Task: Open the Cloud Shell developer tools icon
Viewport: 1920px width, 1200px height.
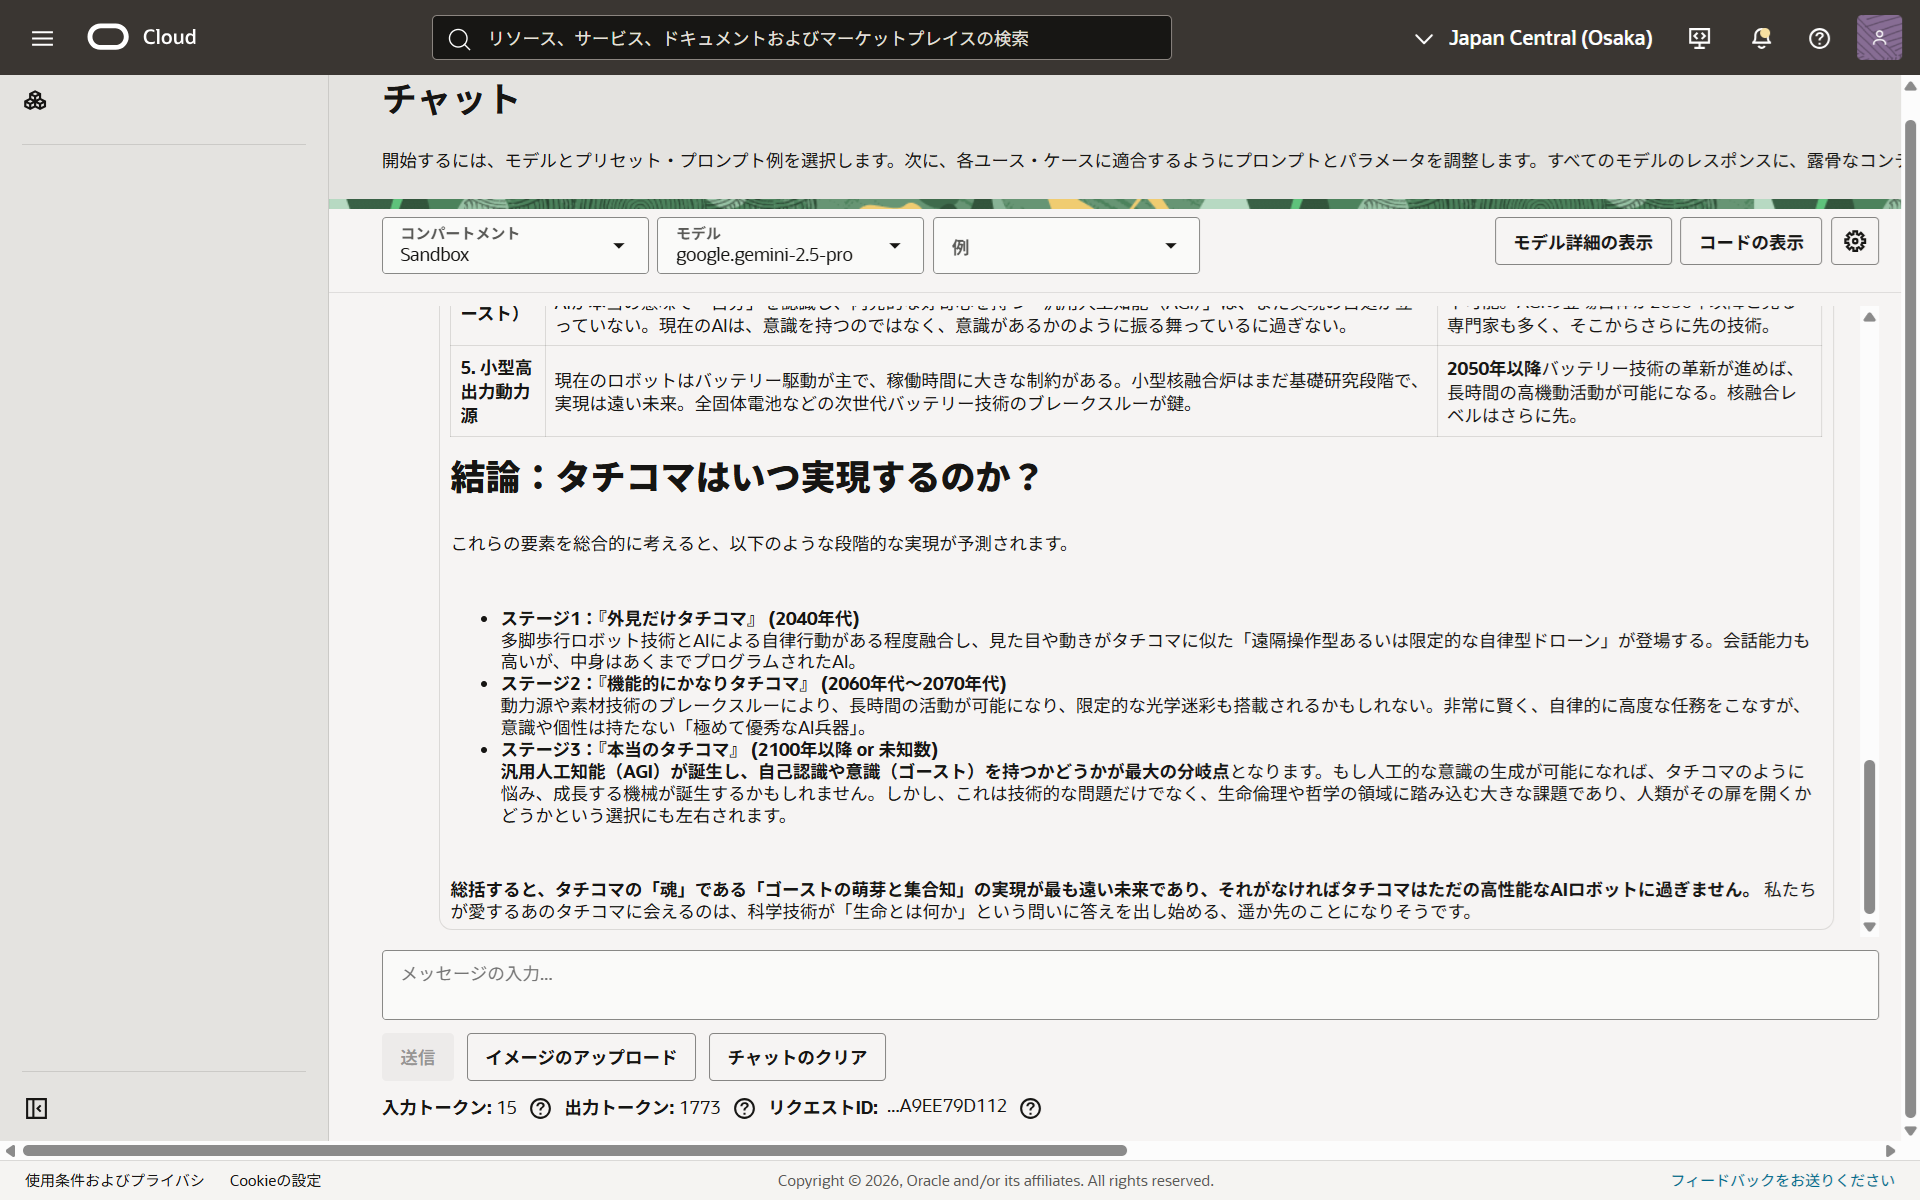Action: click(1699, 38)
